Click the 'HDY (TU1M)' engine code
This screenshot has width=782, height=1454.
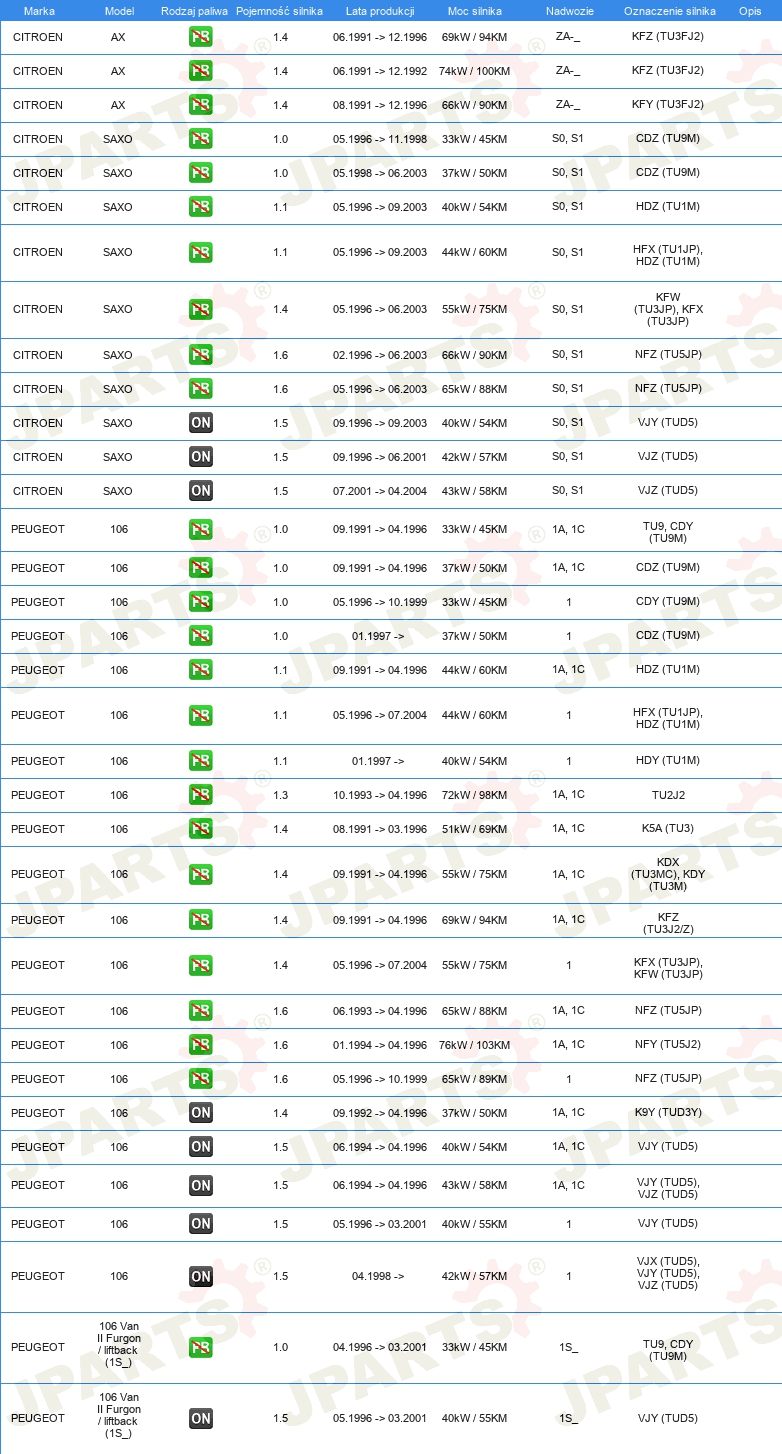tap(668, 761)
